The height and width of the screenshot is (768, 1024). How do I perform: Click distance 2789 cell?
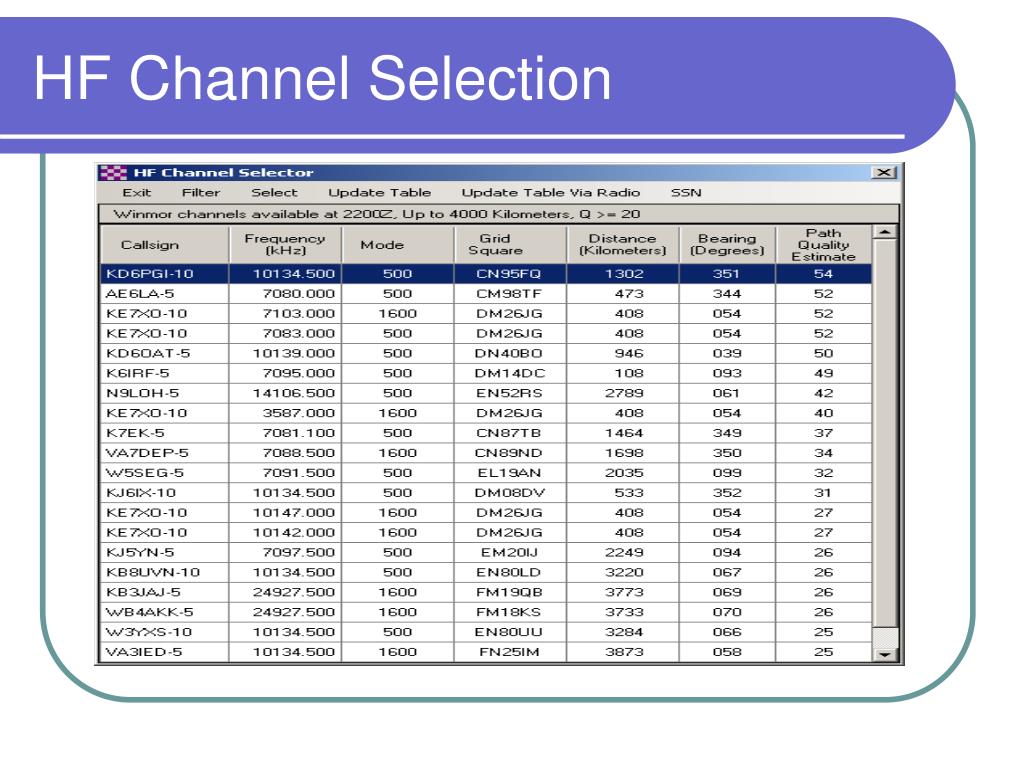pos(623,393)
